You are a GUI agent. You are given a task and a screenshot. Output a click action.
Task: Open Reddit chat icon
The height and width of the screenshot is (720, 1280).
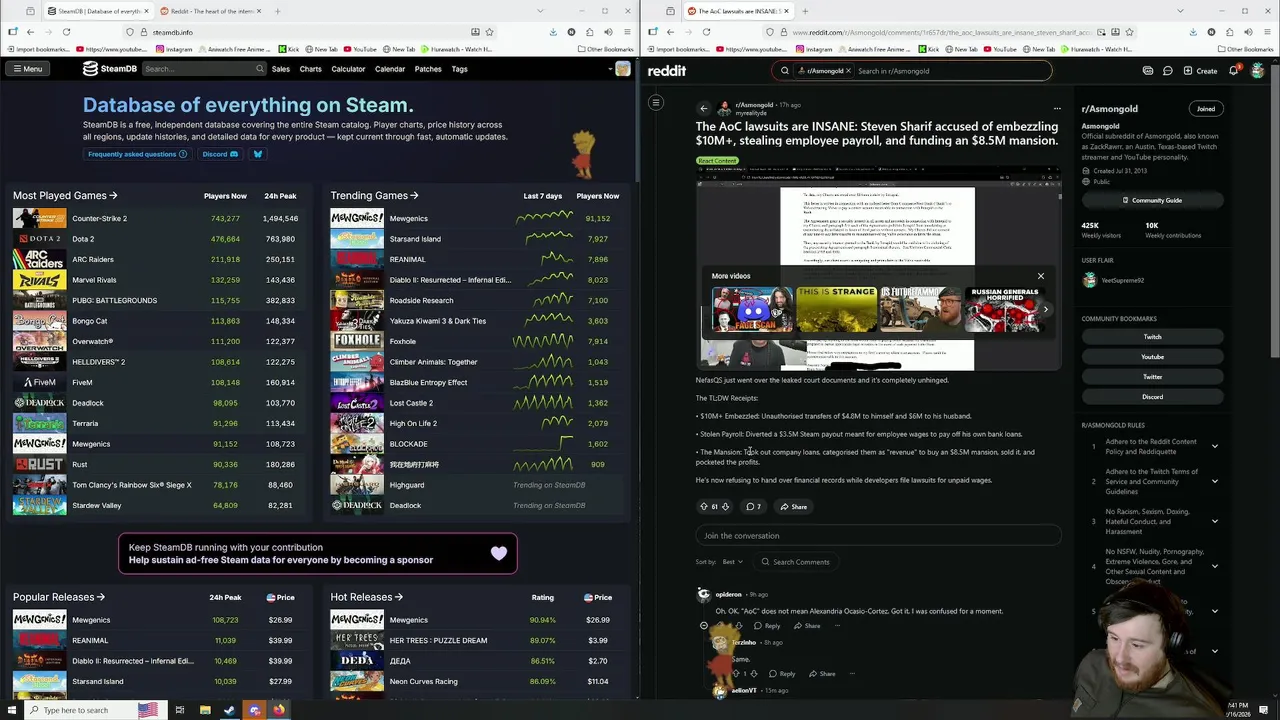[x=1167, y=71]
